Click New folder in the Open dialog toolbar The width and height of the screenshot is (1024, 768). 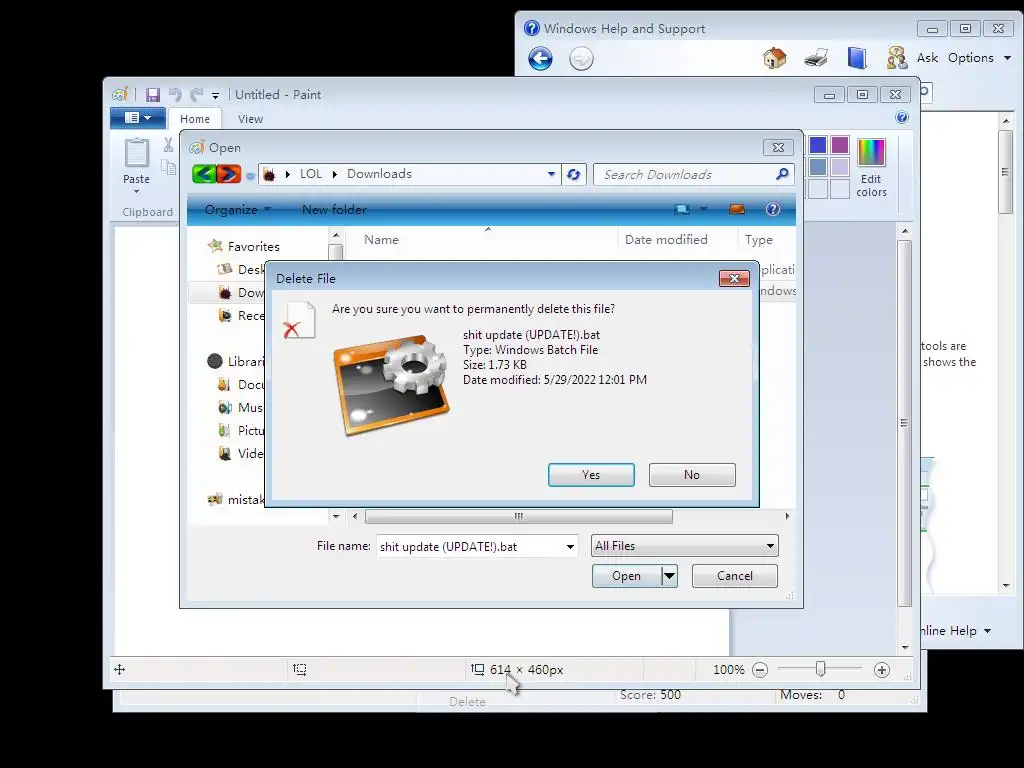point(334,210)
